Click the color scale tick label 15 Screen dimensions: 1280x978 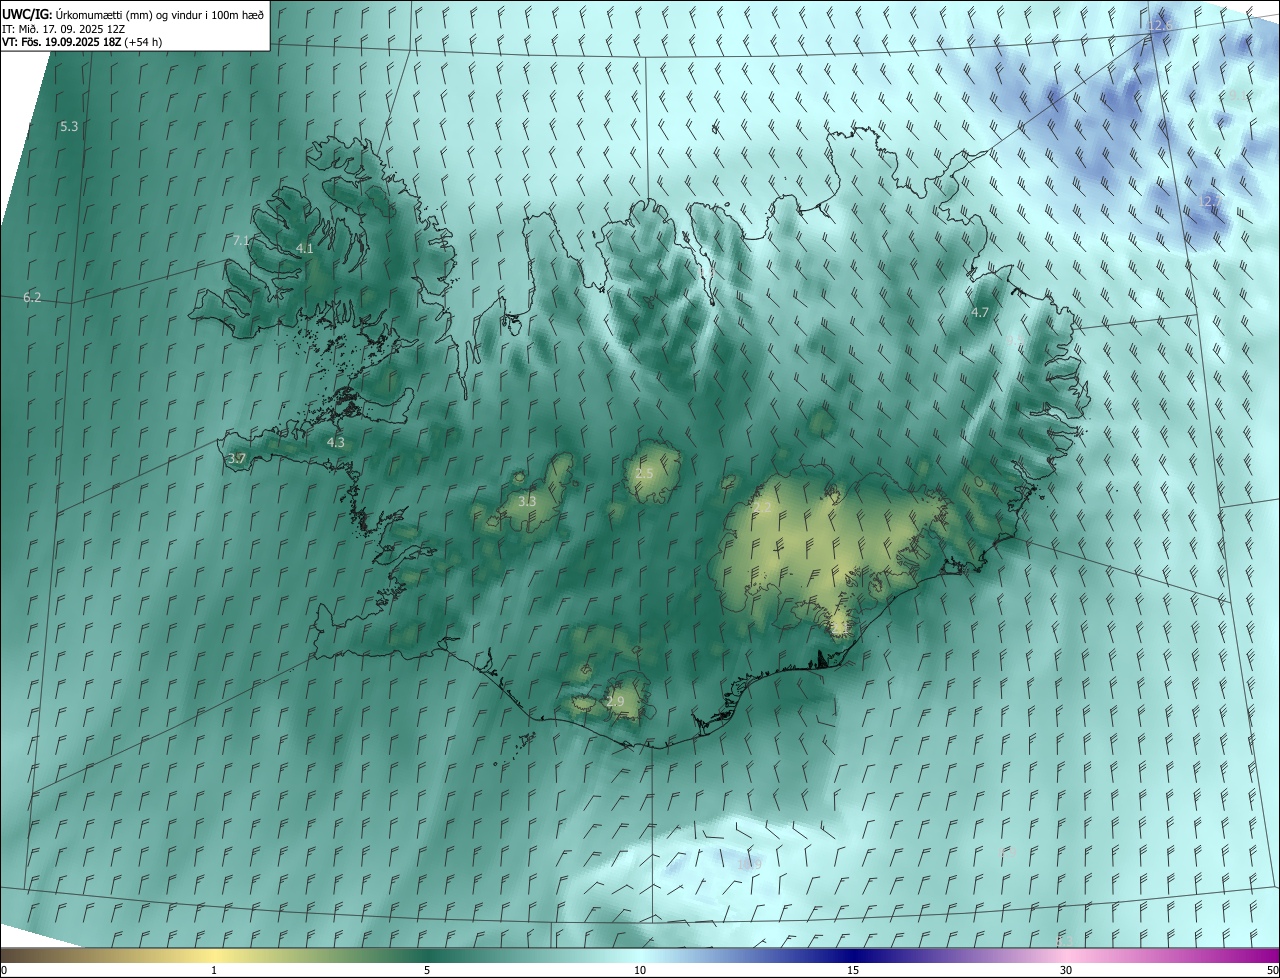click(x=853, y=970)
